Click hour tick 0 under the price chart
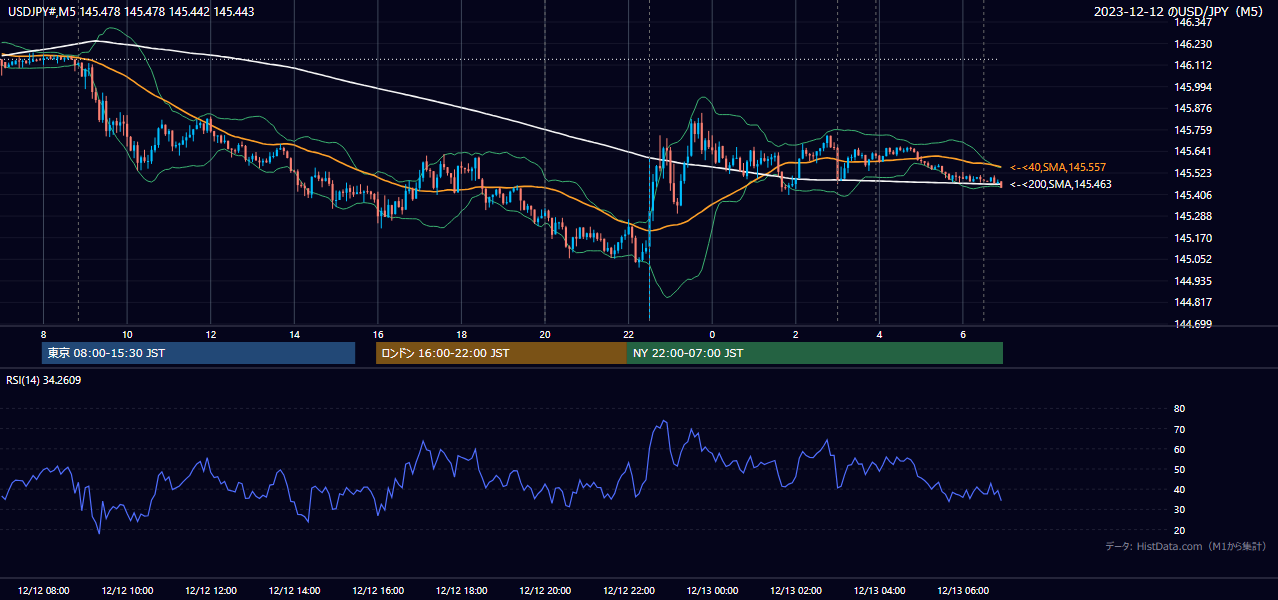Screen dimensions: 1278x600 pos(712,334)
